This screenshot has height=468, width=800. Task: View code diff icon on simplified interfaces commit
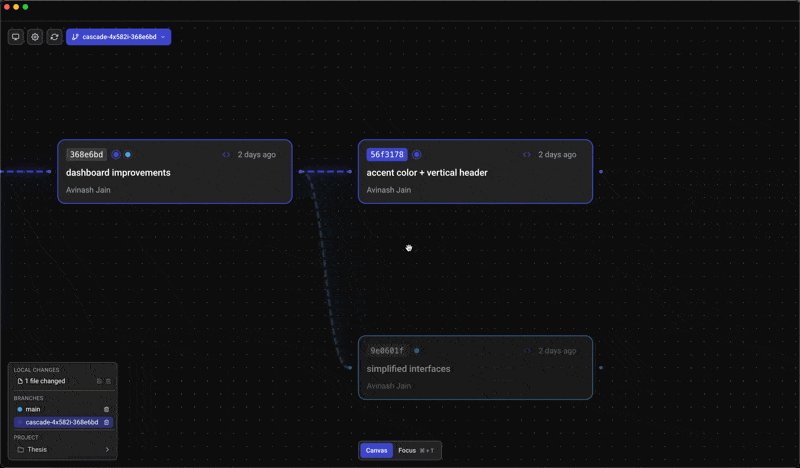coord(527,351)
